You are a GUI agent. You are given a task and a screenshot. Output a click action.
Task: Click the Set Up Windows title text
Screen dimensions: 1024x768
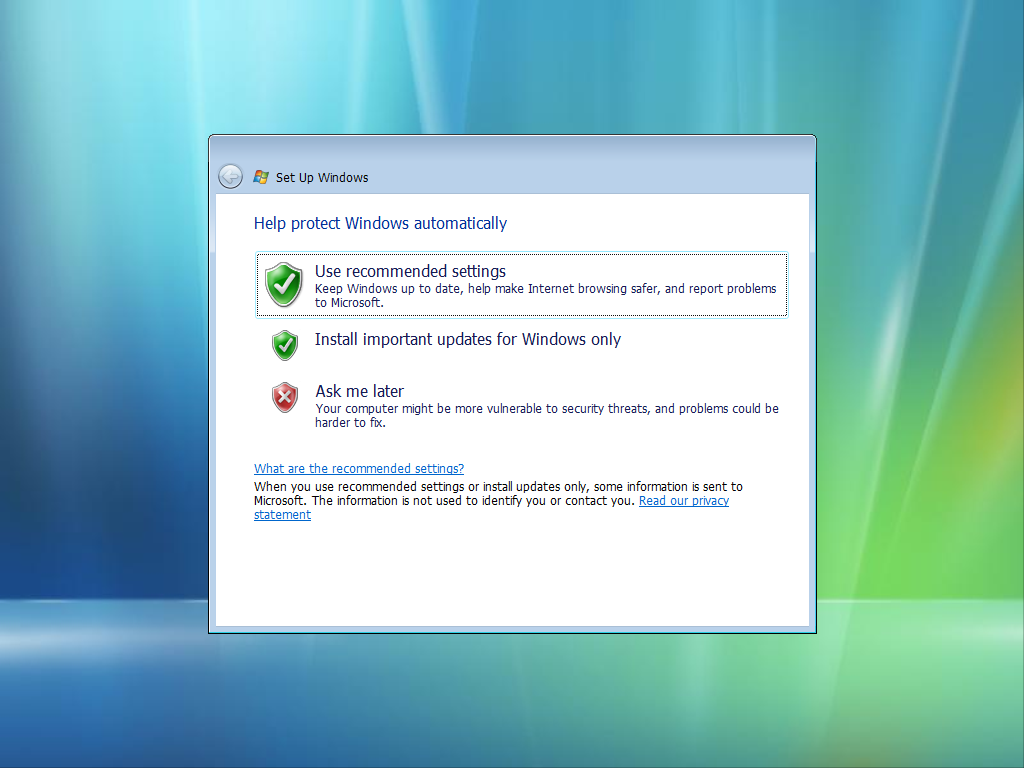point(322,178)
